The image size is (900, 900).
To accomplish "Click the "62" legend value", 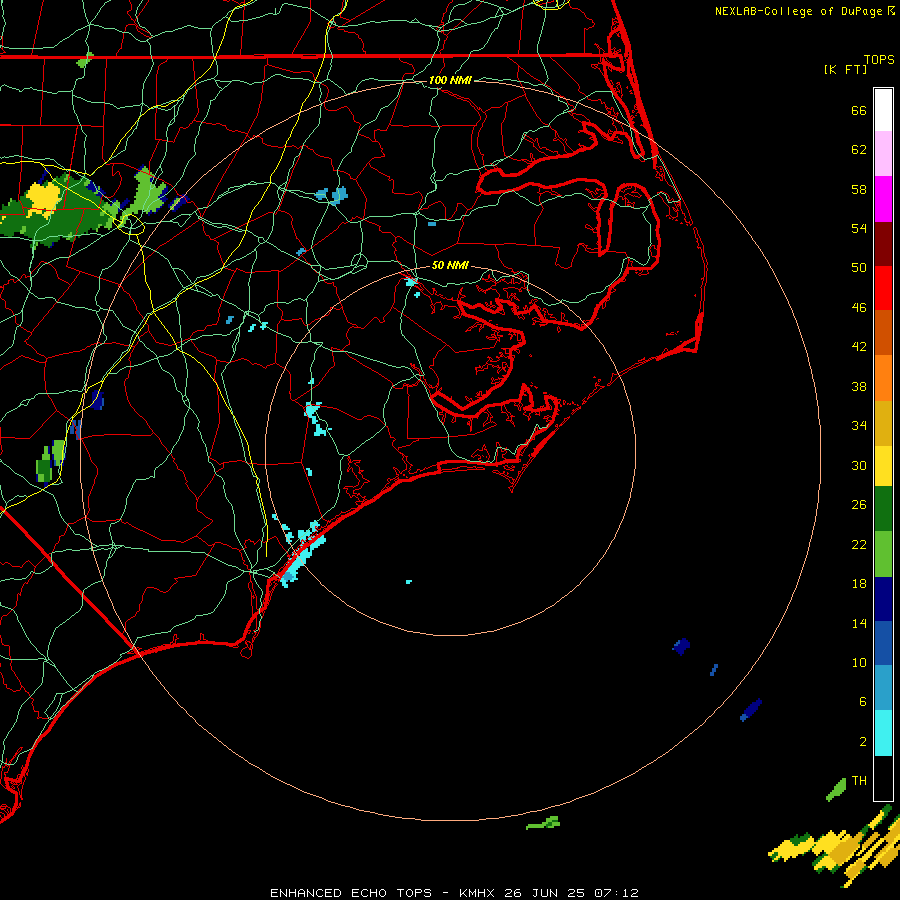I will tap(859, 150).
